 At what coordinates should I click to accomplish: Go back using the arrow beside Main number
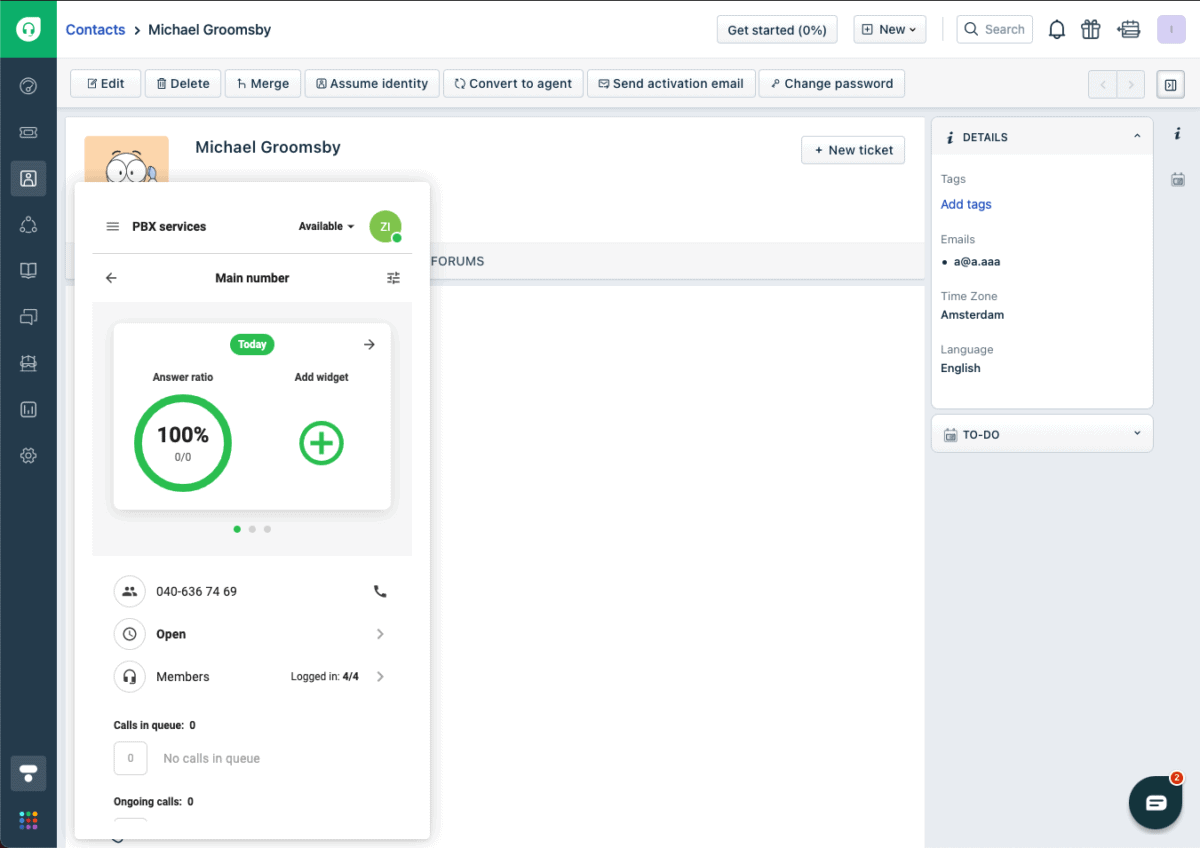(111, 278)
